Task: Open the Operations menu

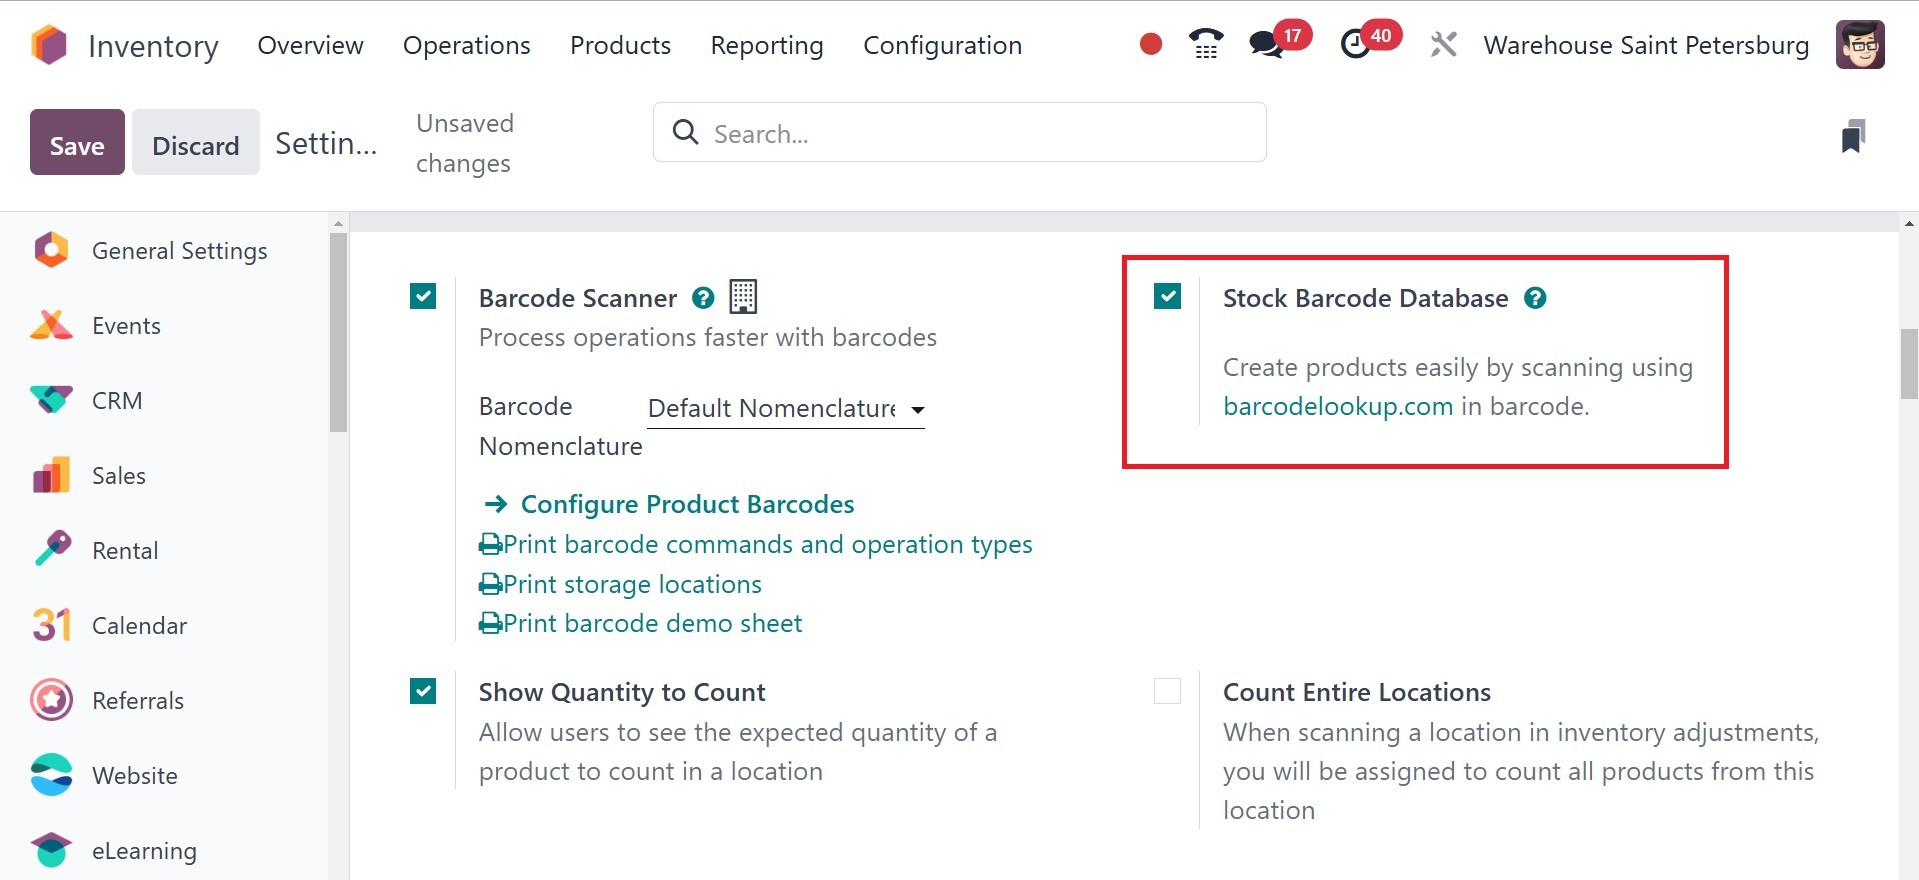Action: tap(466, 45)
